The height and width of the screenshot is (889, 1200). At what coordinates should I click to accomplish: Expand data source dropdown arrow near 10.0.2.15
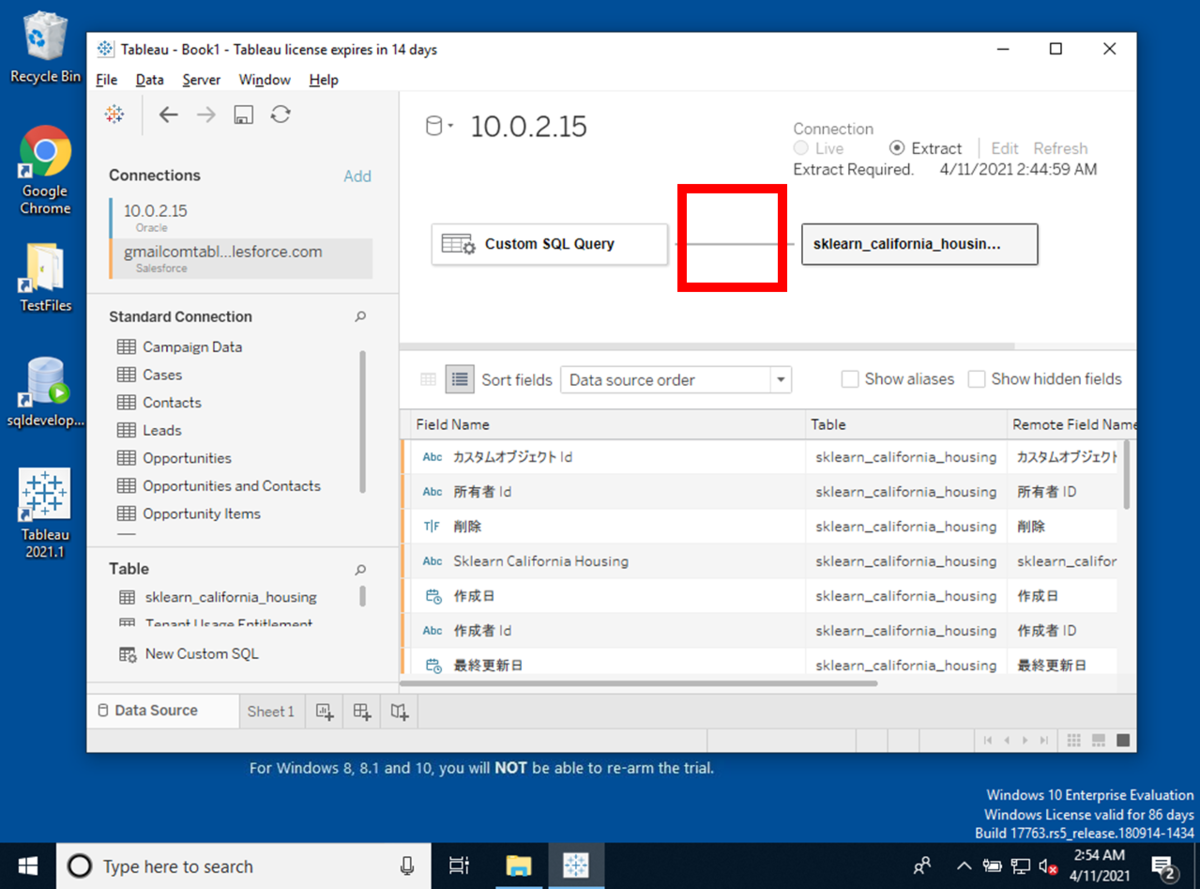tap(451, 127)
